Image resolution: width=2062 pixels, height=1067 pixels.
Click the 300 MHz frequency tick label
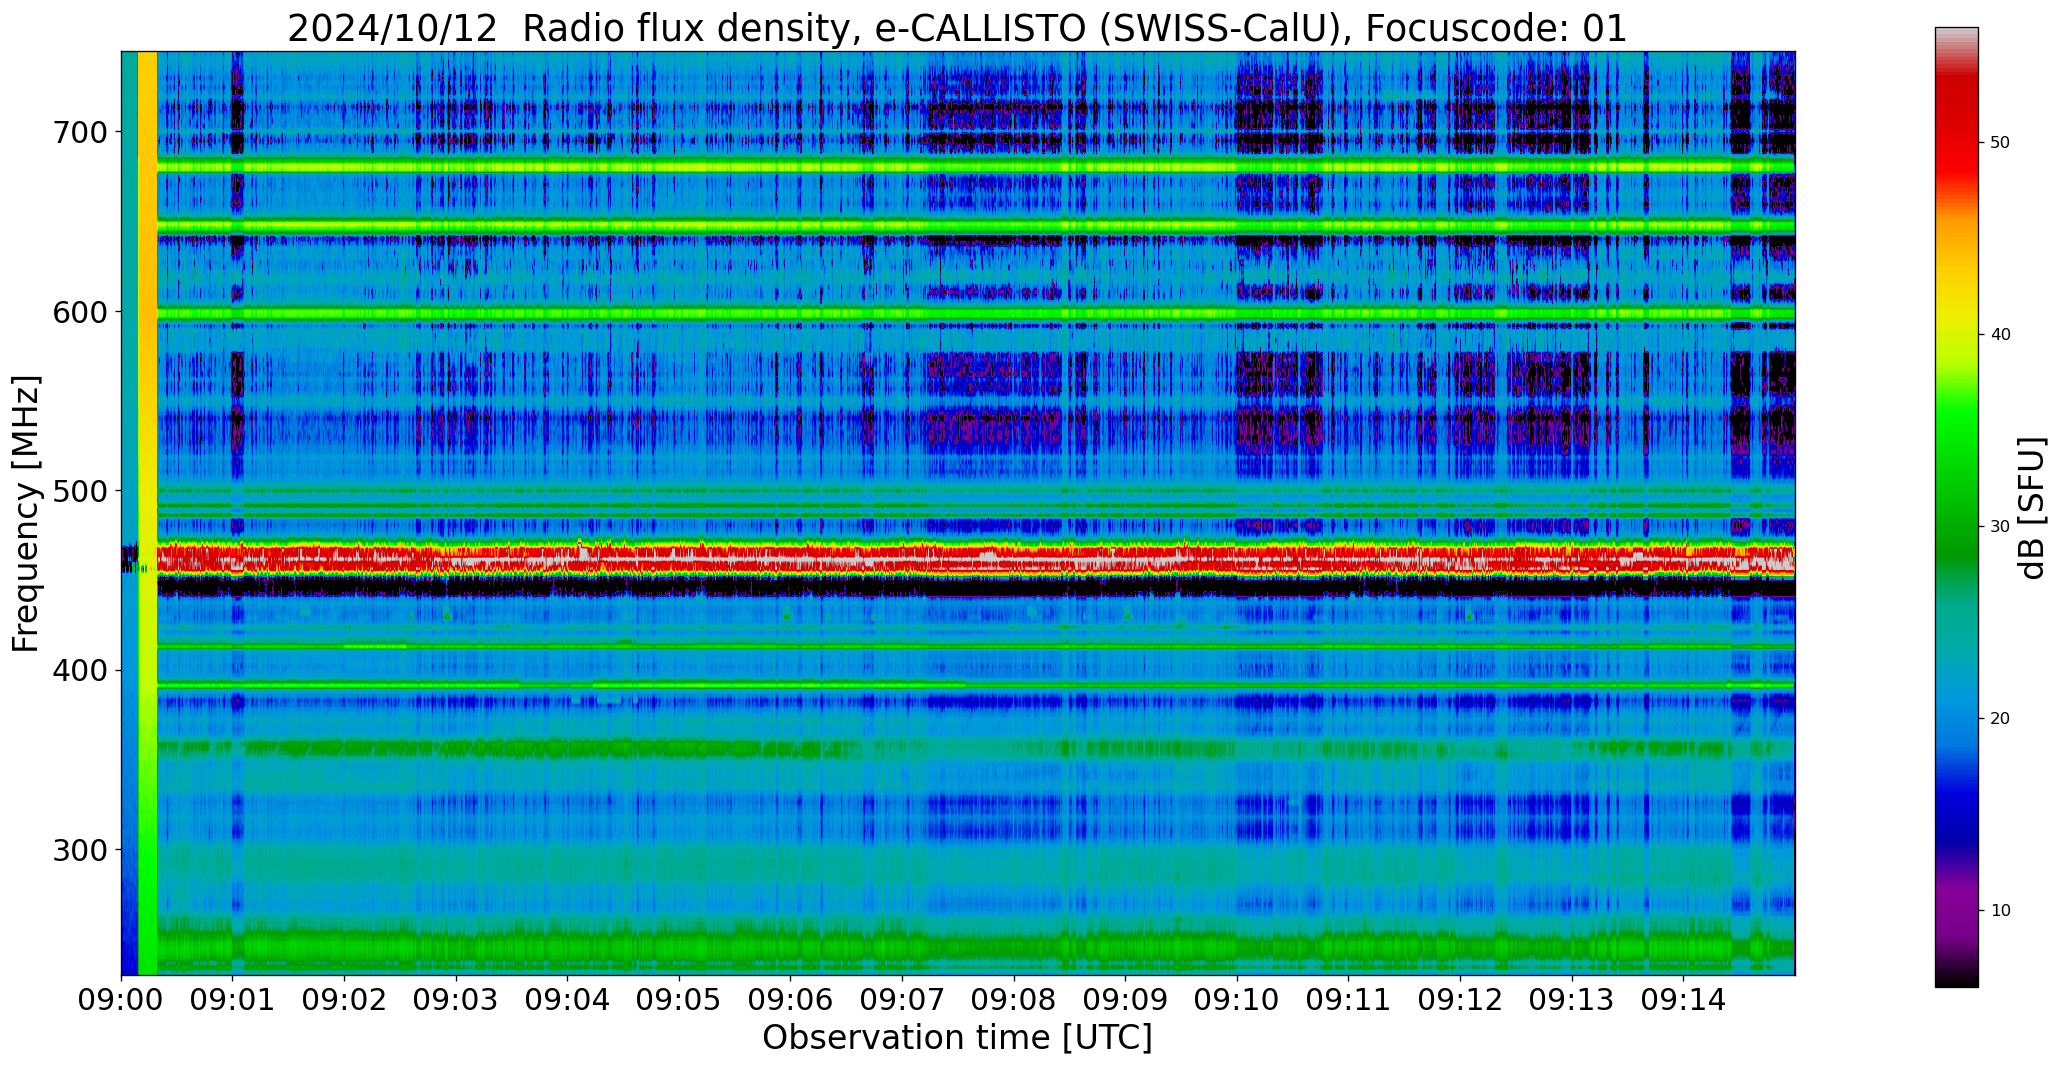(80, 850)
